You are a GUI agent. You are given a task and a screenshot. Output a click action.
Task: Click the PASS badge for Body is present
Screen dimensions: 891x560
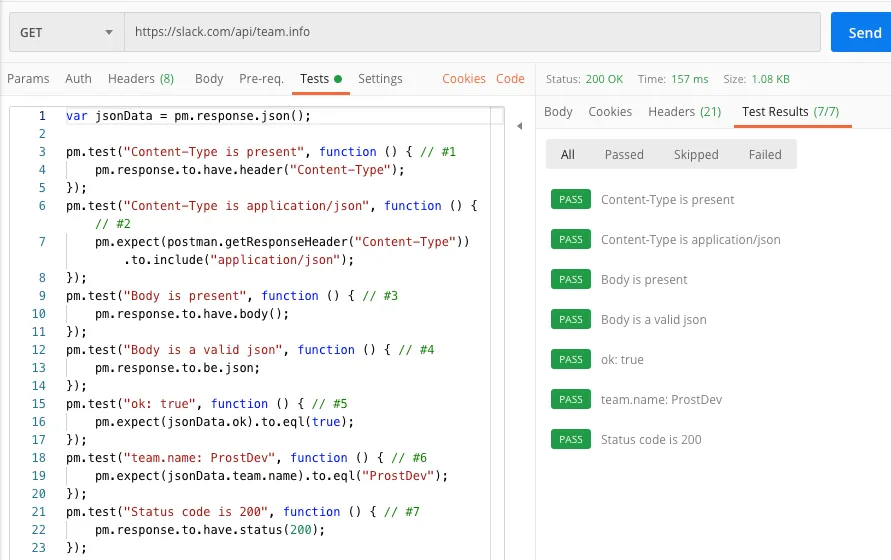(571, 279)
